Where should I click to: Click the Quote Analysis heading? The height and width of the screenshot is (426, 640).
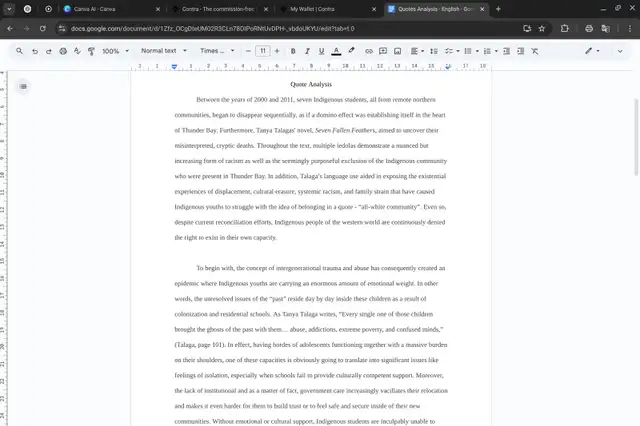click(311, 84)
